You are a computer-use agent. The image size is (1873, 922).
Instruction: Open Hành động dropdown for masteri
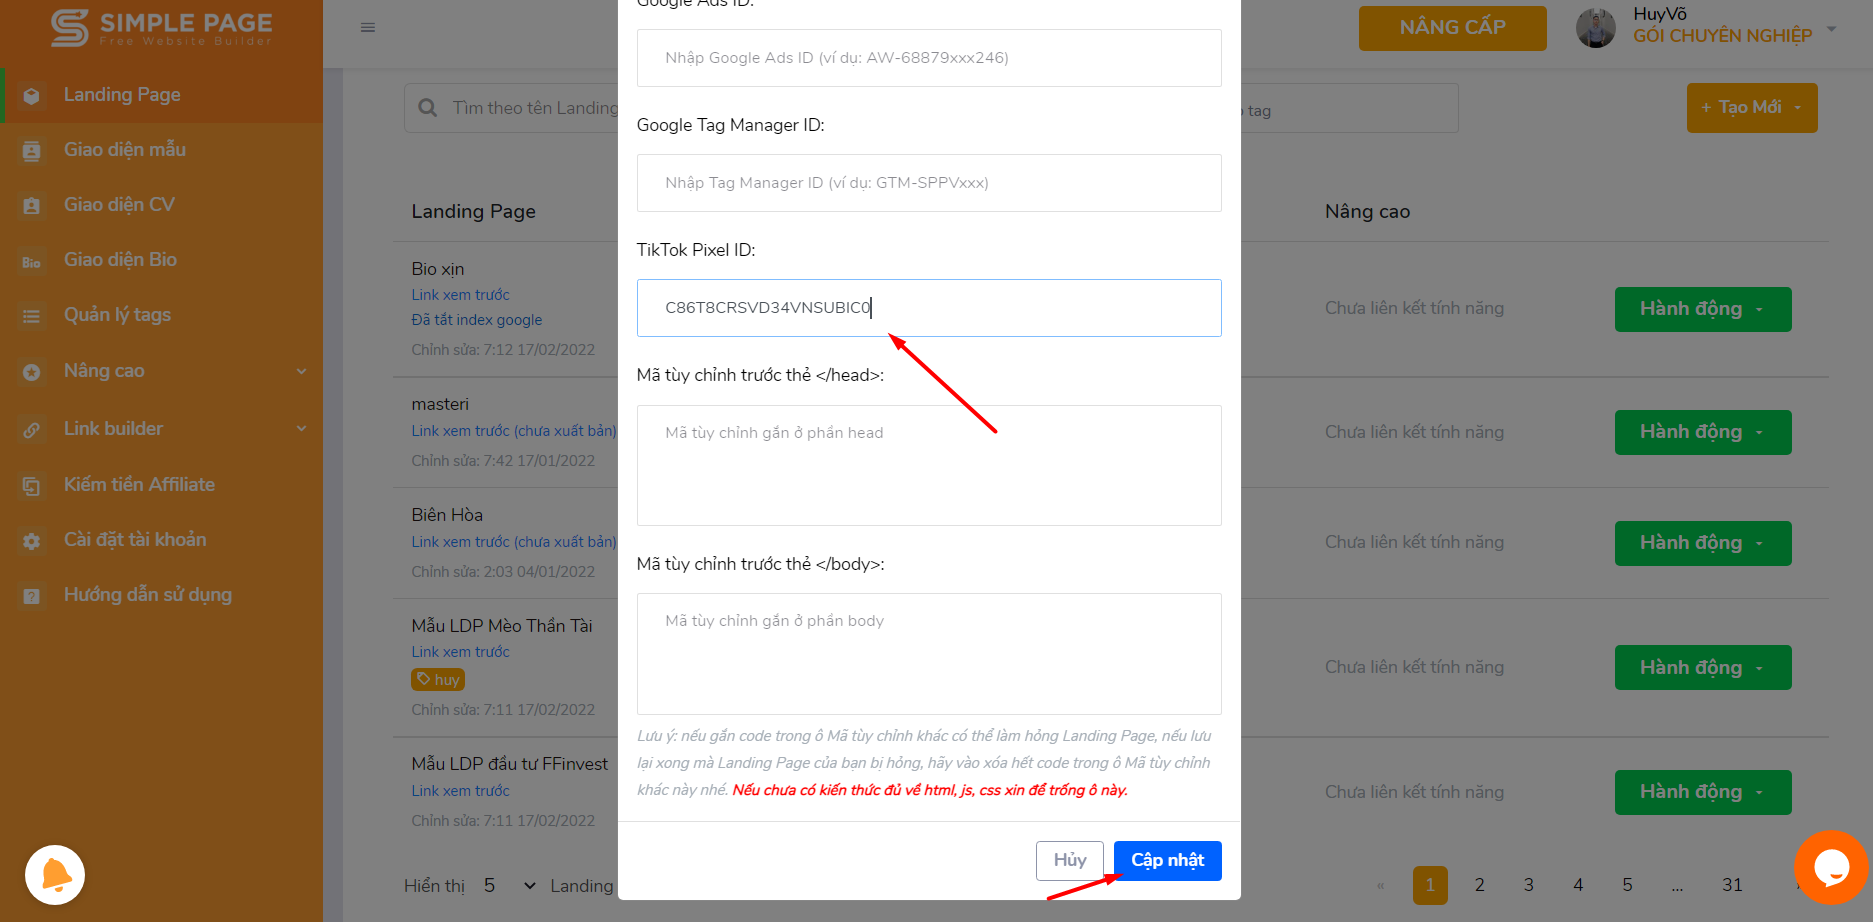pos(1703,432)
